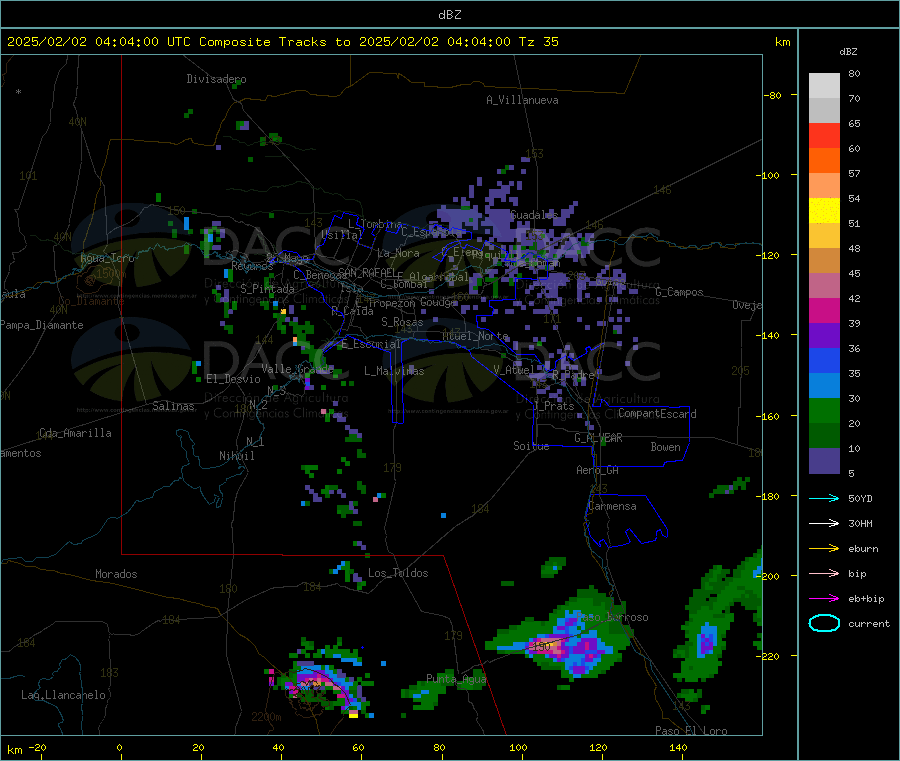Select the Nihuil map label
Screen dimensions: 900x761
coord(236,456)
